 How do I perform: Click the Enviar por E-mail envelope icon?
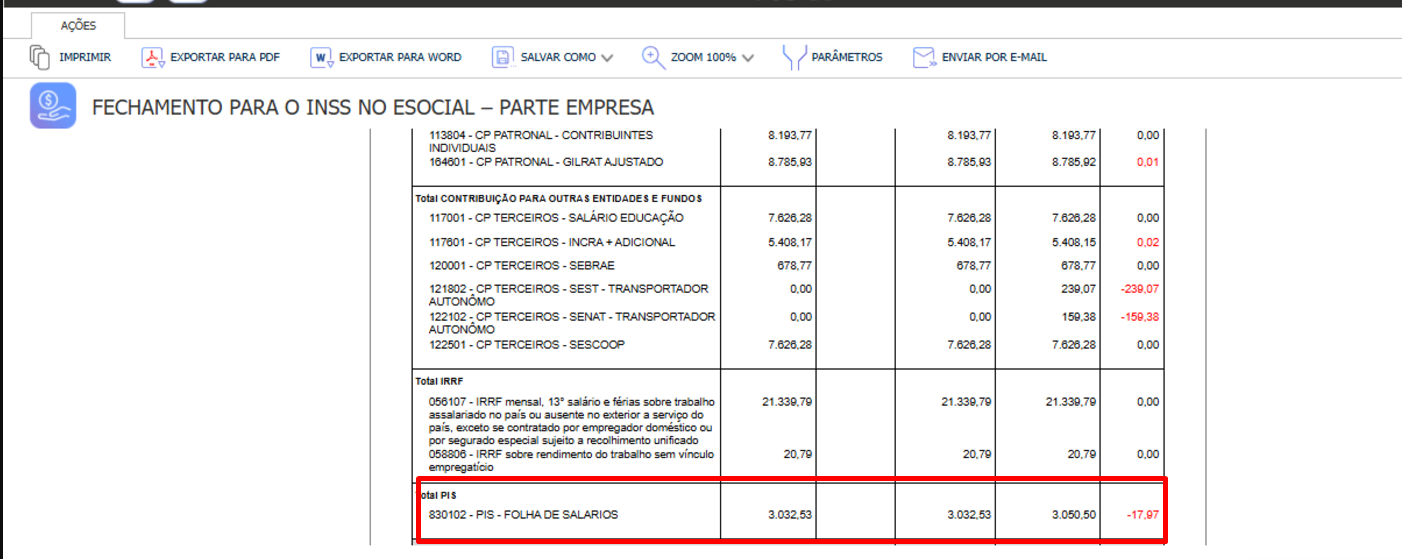[923, 58]
